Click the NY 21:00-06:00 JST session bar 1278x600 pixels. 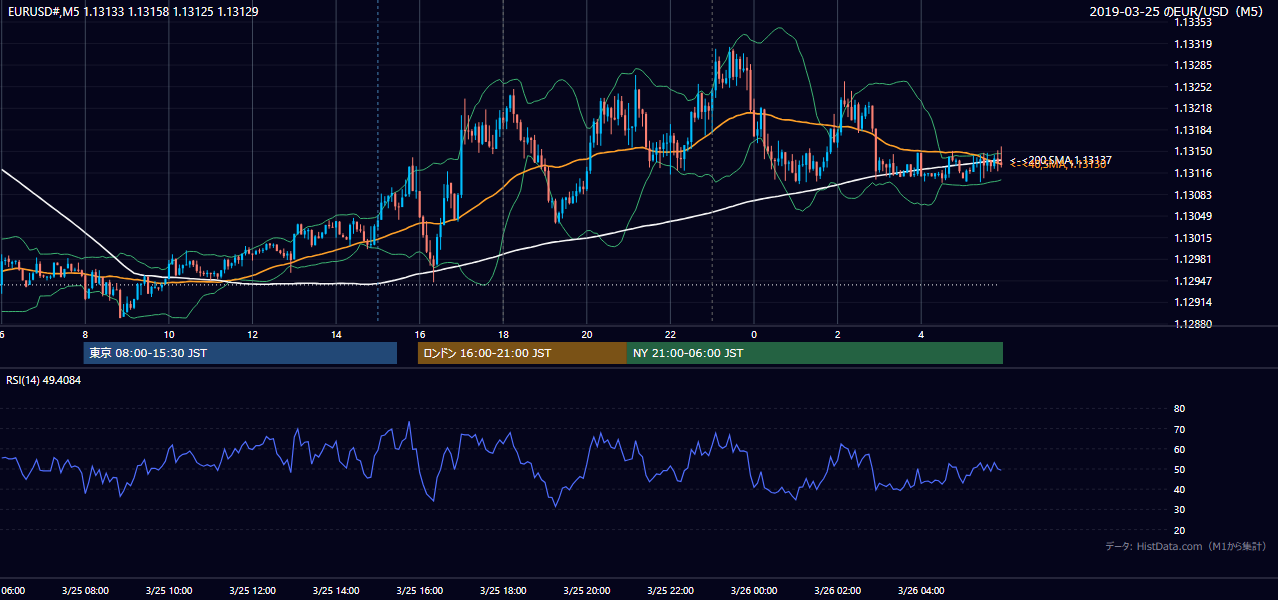pos(815,353)
